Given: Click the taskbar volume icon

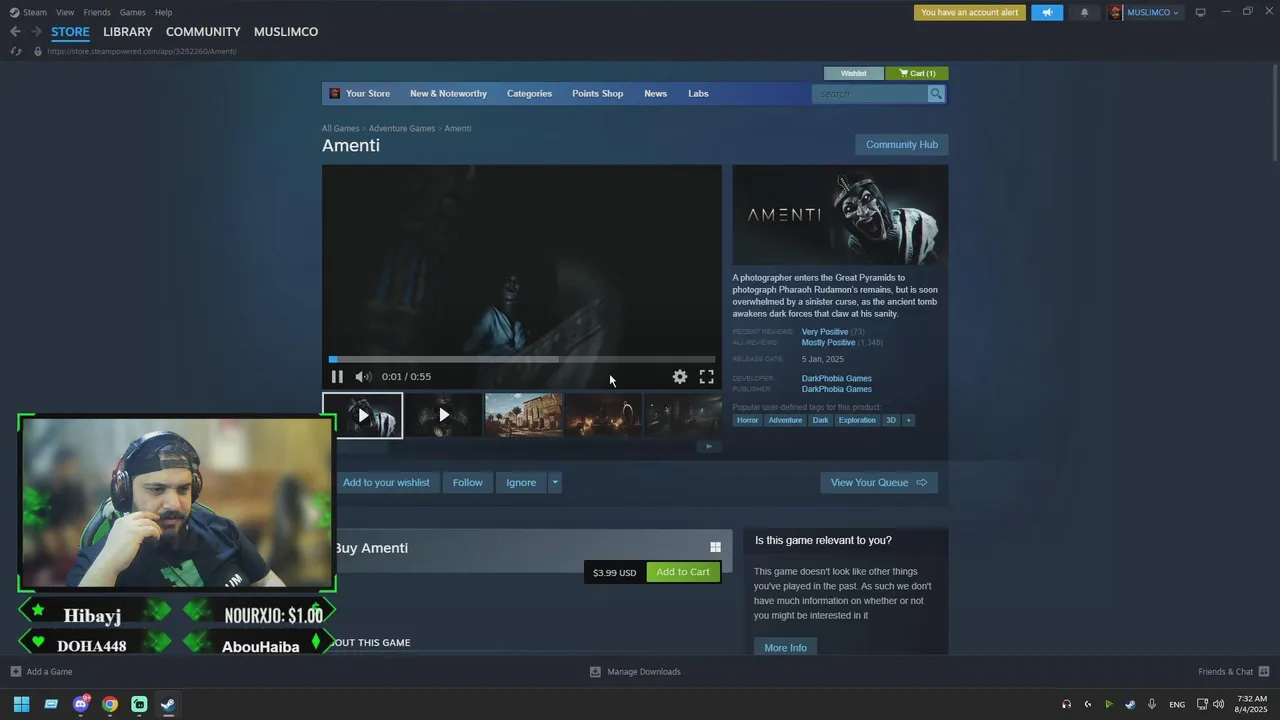Looking at the screenshot, I should [x=1218, y=704].
